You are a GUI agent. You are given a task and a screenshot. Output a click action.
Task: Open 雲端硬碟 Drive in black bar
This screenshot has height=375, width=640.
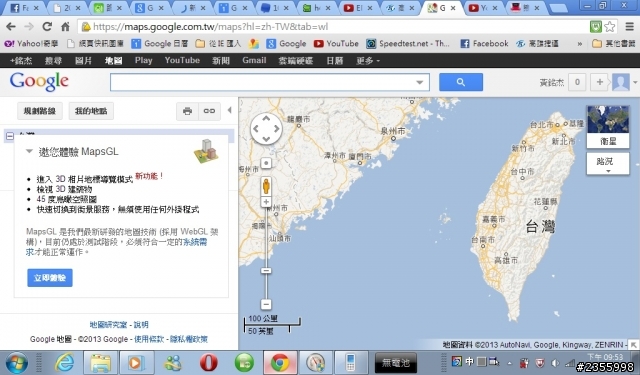(296, 60)
